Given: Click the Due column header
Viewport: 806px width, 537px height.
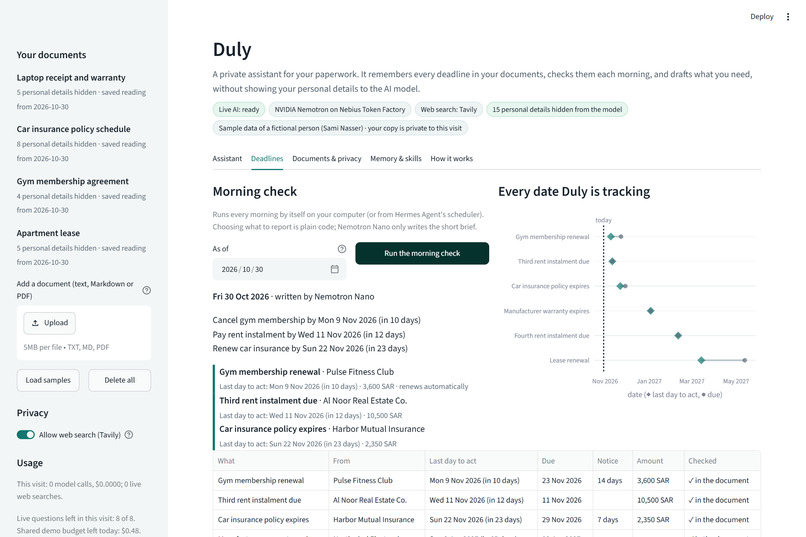Looking at the screenshot, I should (x=565, y=461).
